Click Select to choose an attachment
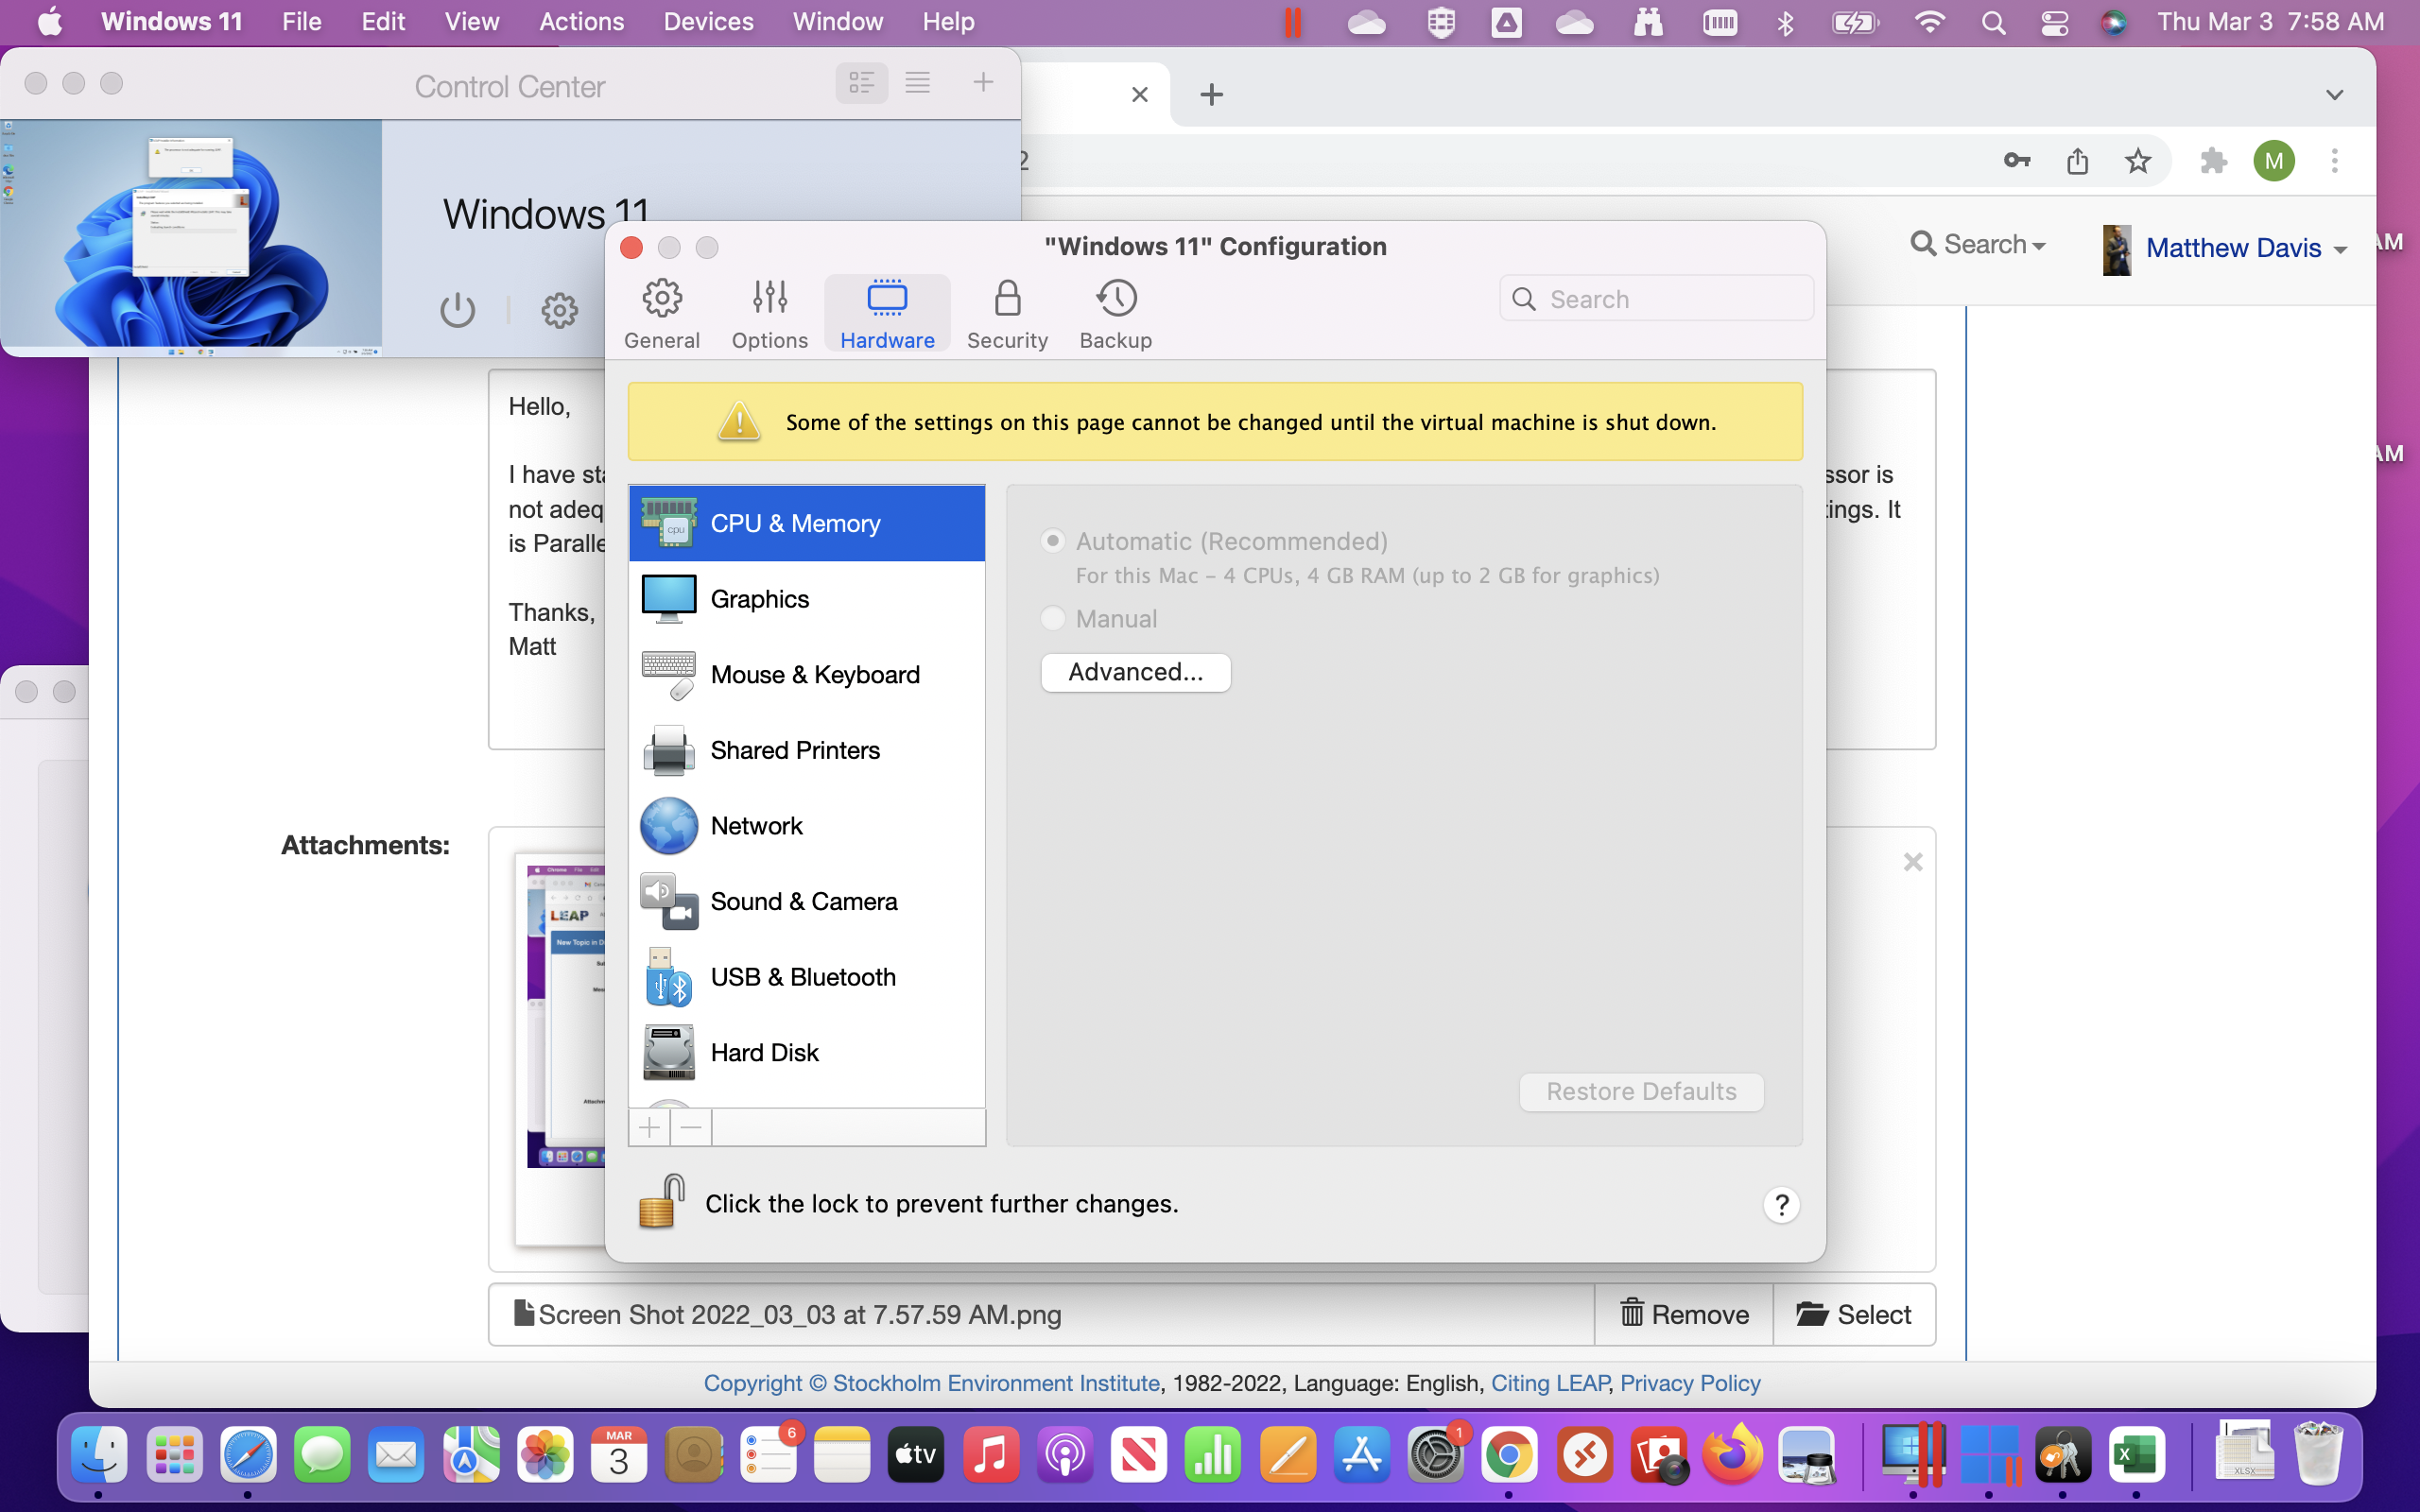This screenshot has width=2420, height=1512. [1854, 1314]
